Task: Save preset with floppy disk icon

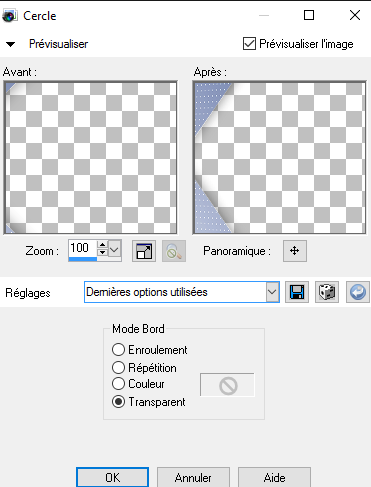Action: (x=297, y=292)
